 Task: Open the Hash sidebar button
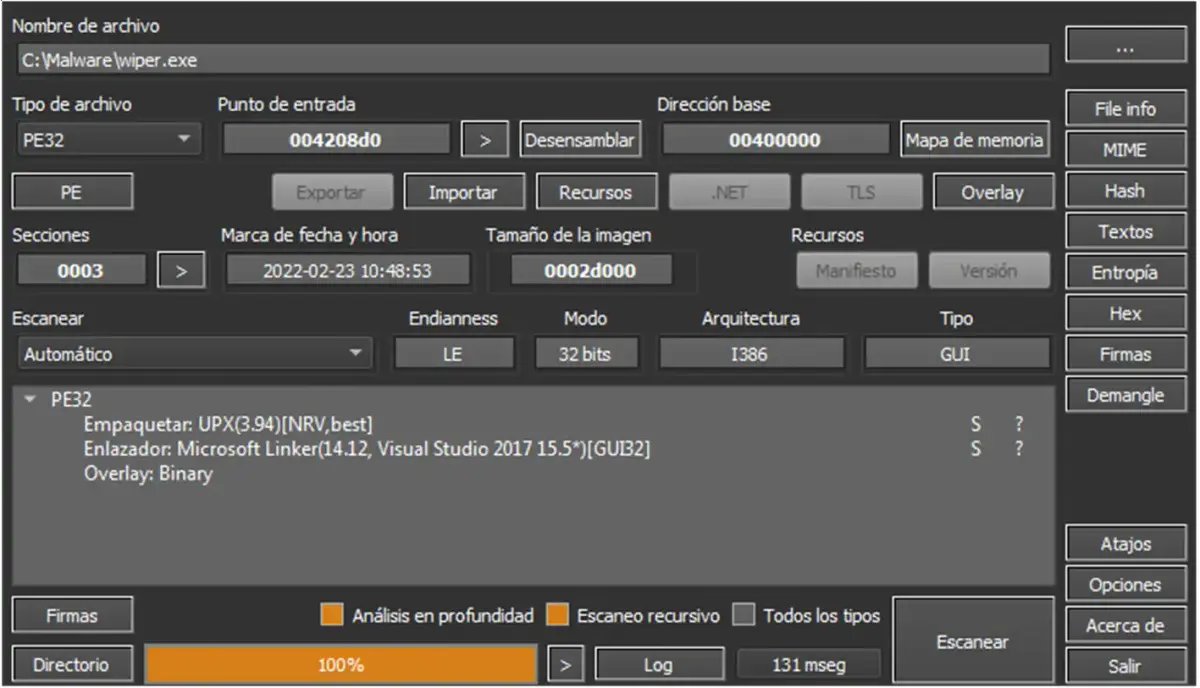pos(1125,191)
